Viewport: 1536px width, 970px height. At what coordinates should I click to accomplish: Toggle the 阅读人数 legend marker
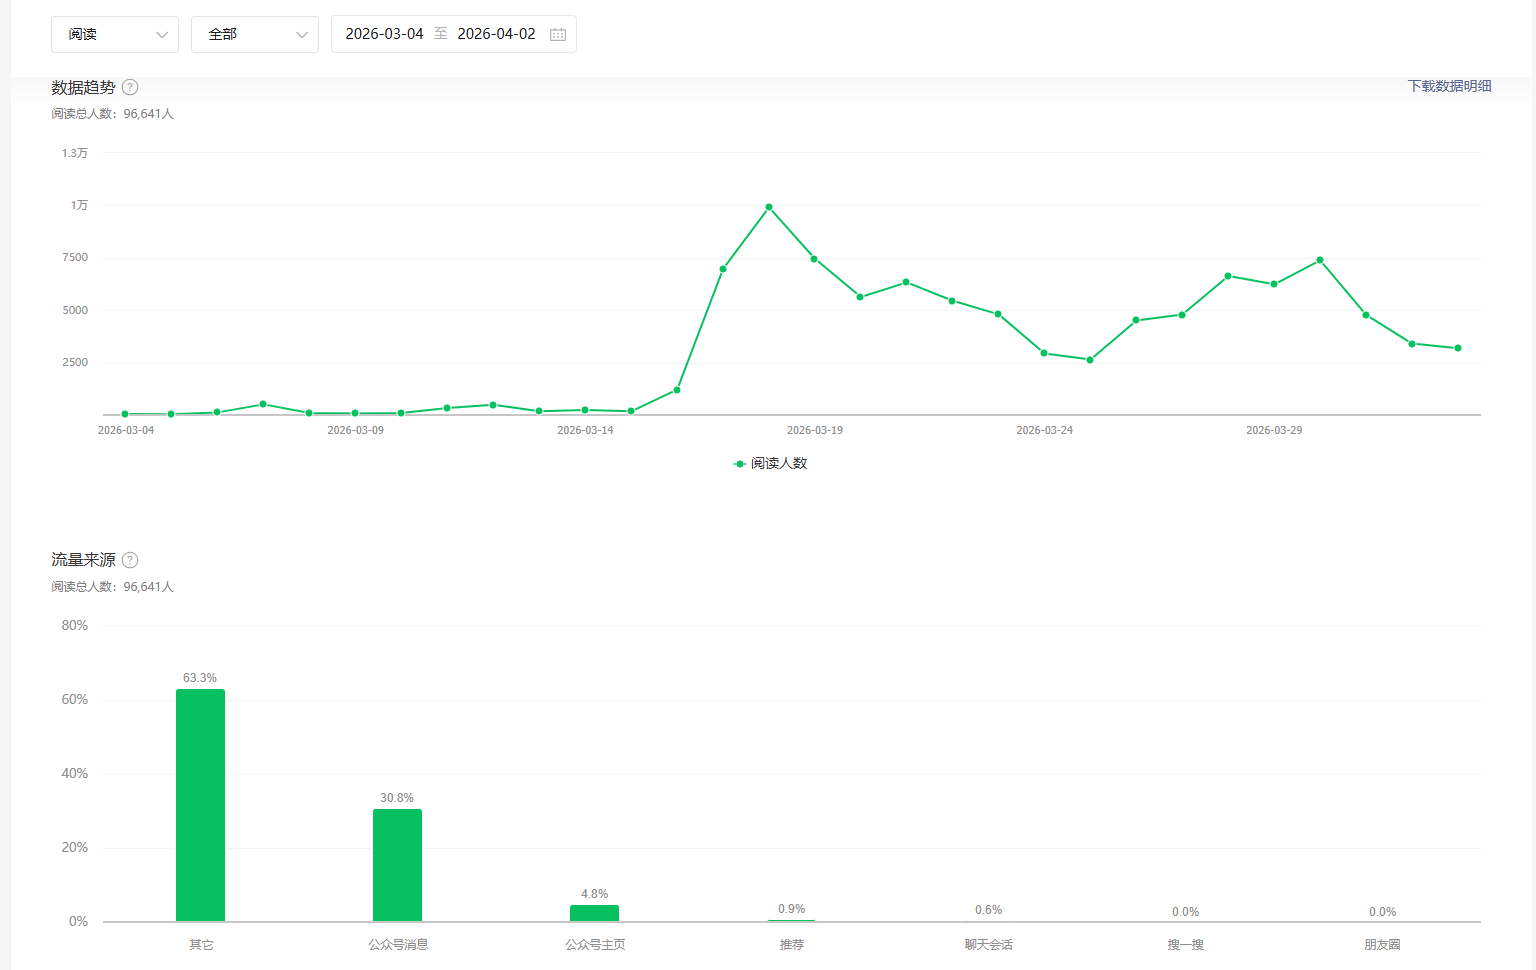coord(740,464)
